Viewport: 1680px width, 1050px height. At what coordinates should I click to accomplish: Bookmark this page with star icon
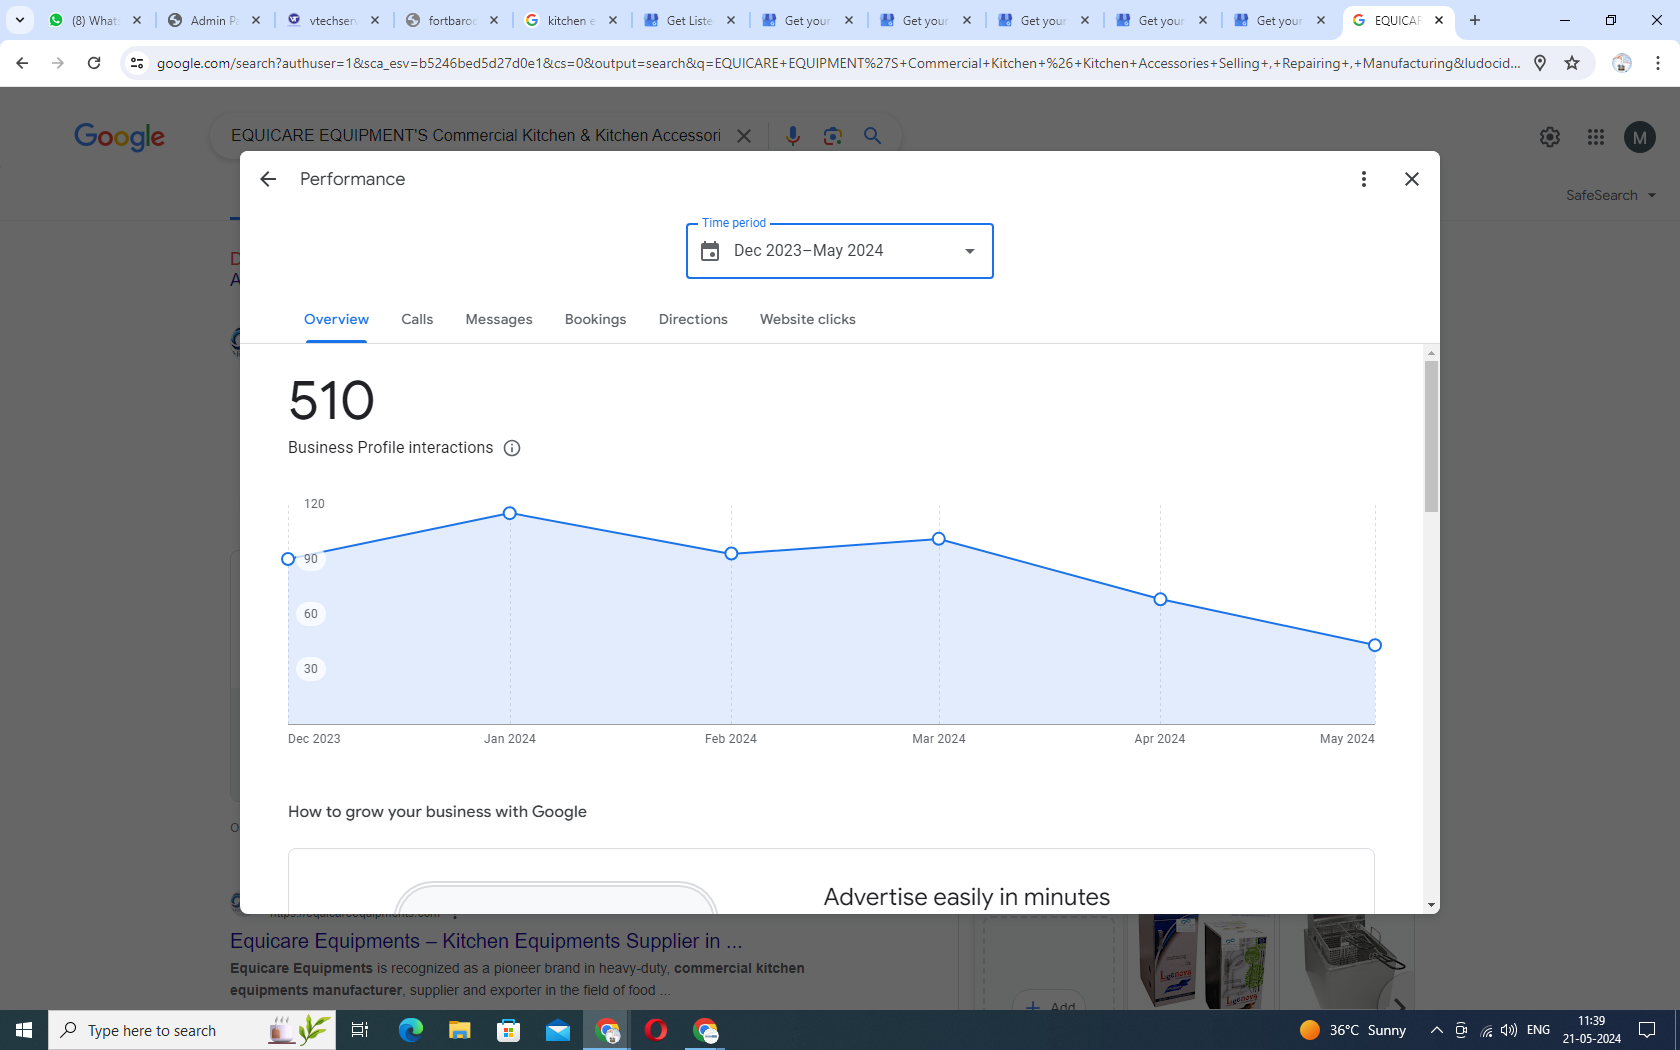[x=1572, y=63]
